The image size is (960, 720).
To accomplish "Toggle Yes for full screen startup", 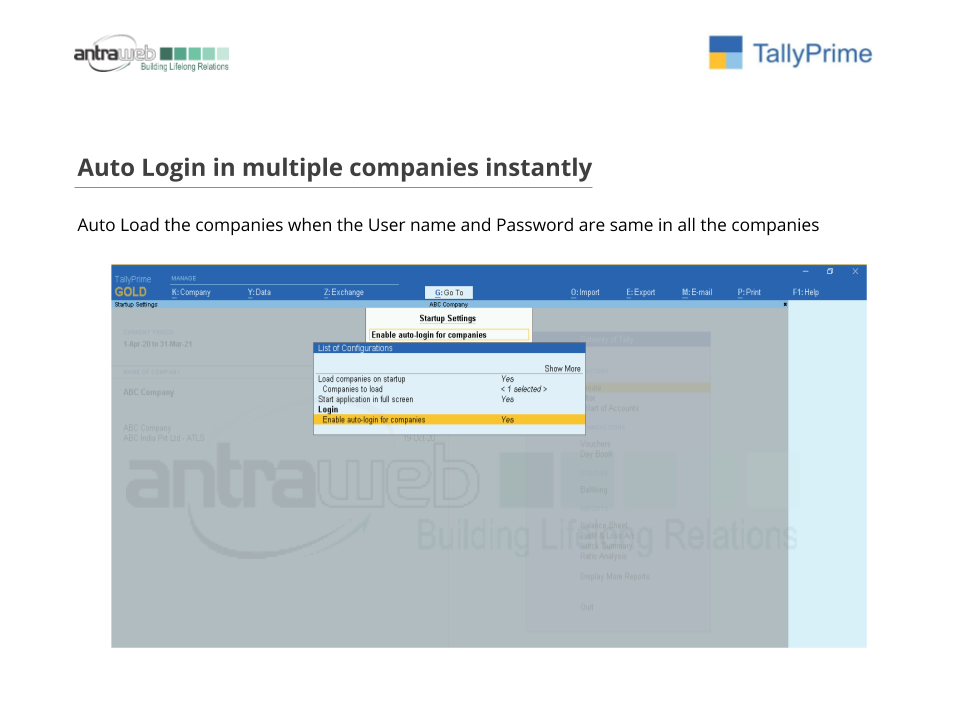I will (508, 399).
